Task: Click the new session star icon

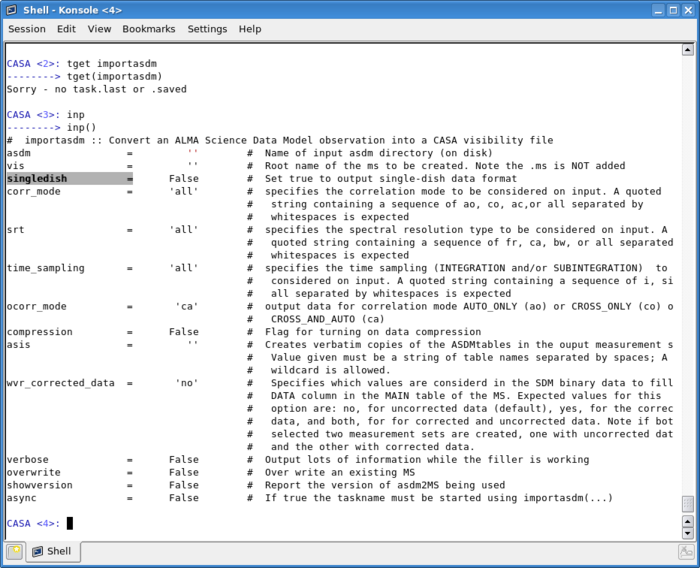Action: tap(14, 552)
